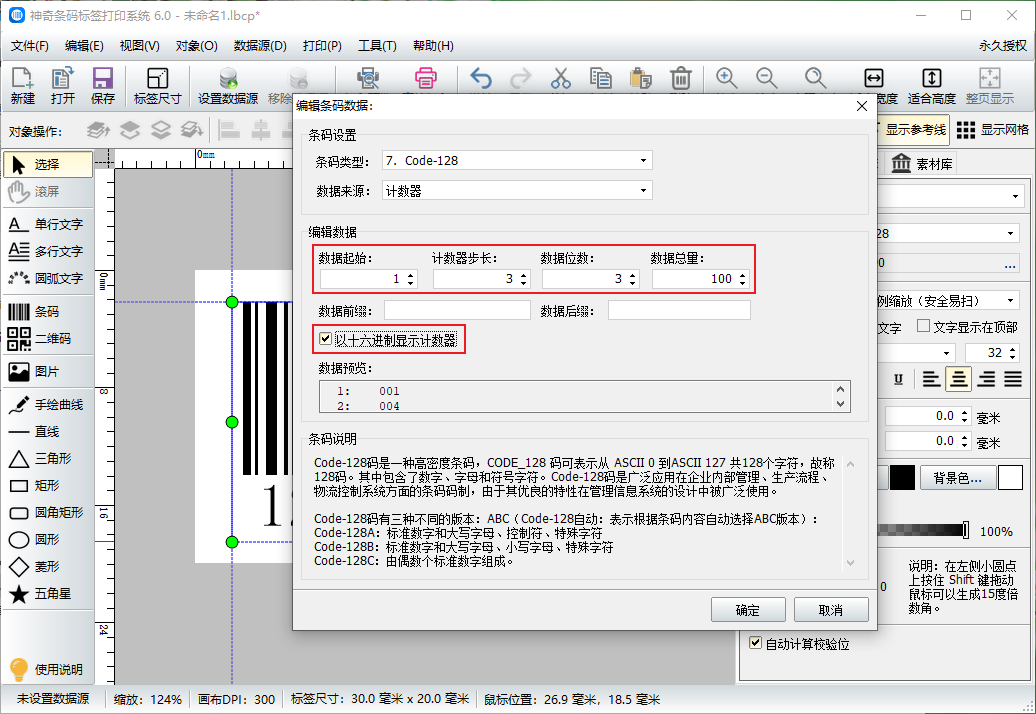1036x714 pixels.
Task: Open the 视图(V) menu
Action: pos(139,46)
